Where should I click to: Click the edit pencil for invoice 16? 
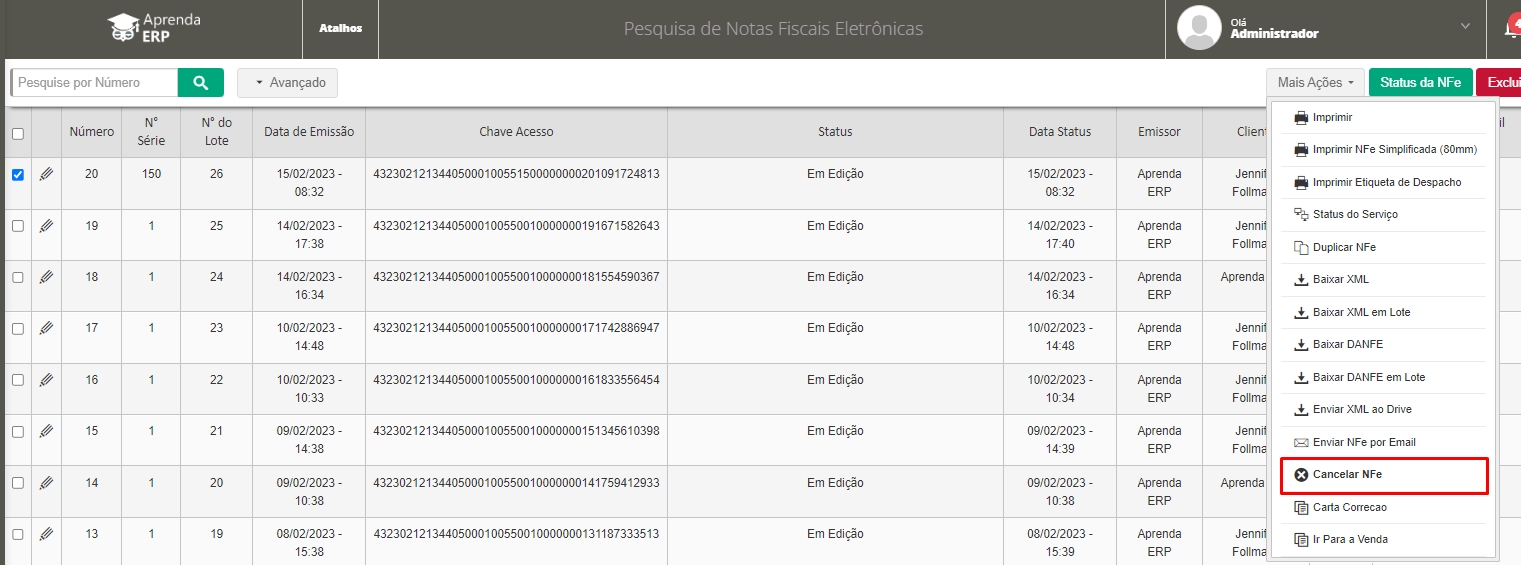[46, 380]
